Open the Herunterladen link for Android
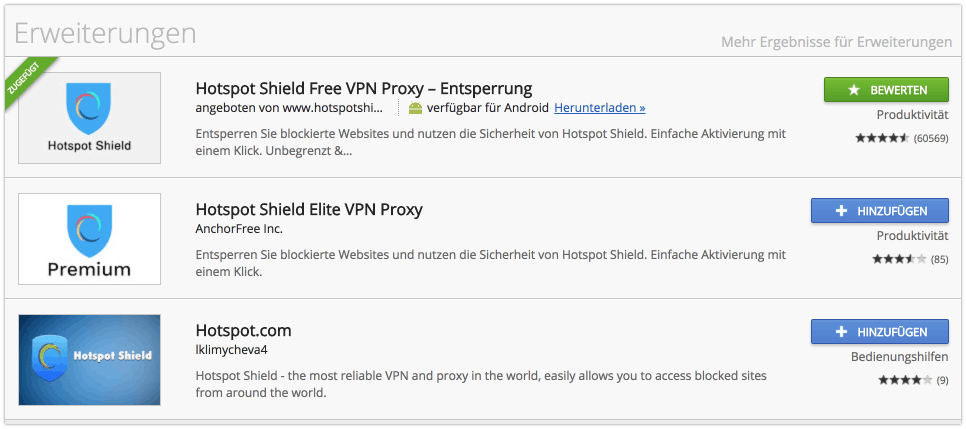Viewport: 966px width, 429px height. [x=599, y=108]
